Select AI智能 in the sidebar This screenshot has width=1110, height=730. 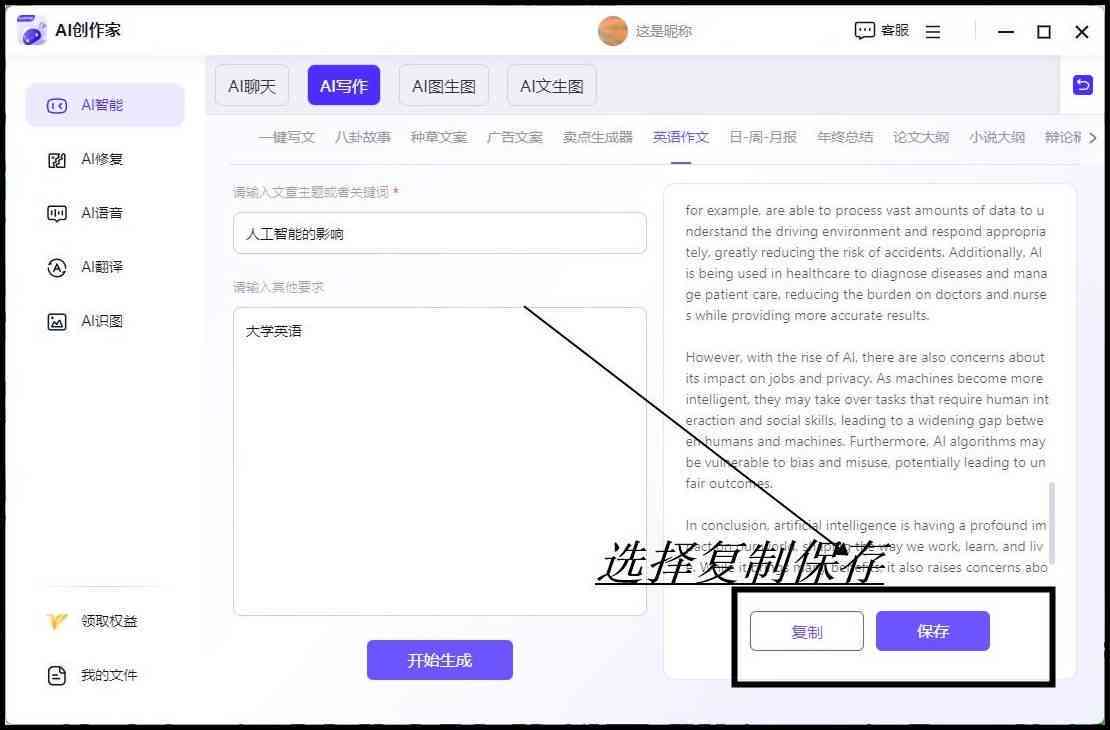pyautogui.click(x=105, y=105)
